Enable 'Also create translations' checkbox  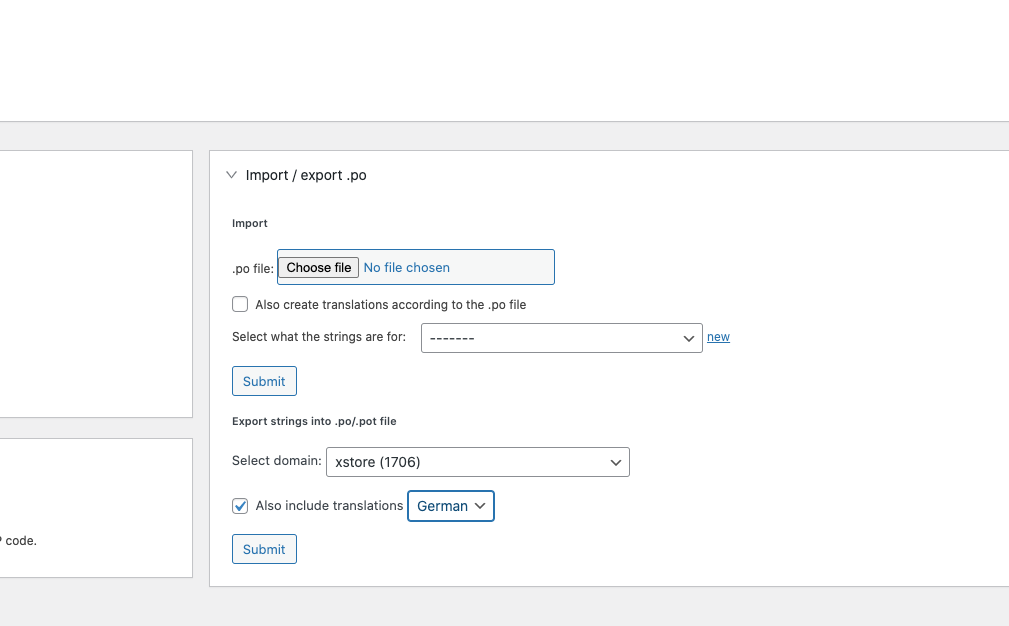point(240,304)
